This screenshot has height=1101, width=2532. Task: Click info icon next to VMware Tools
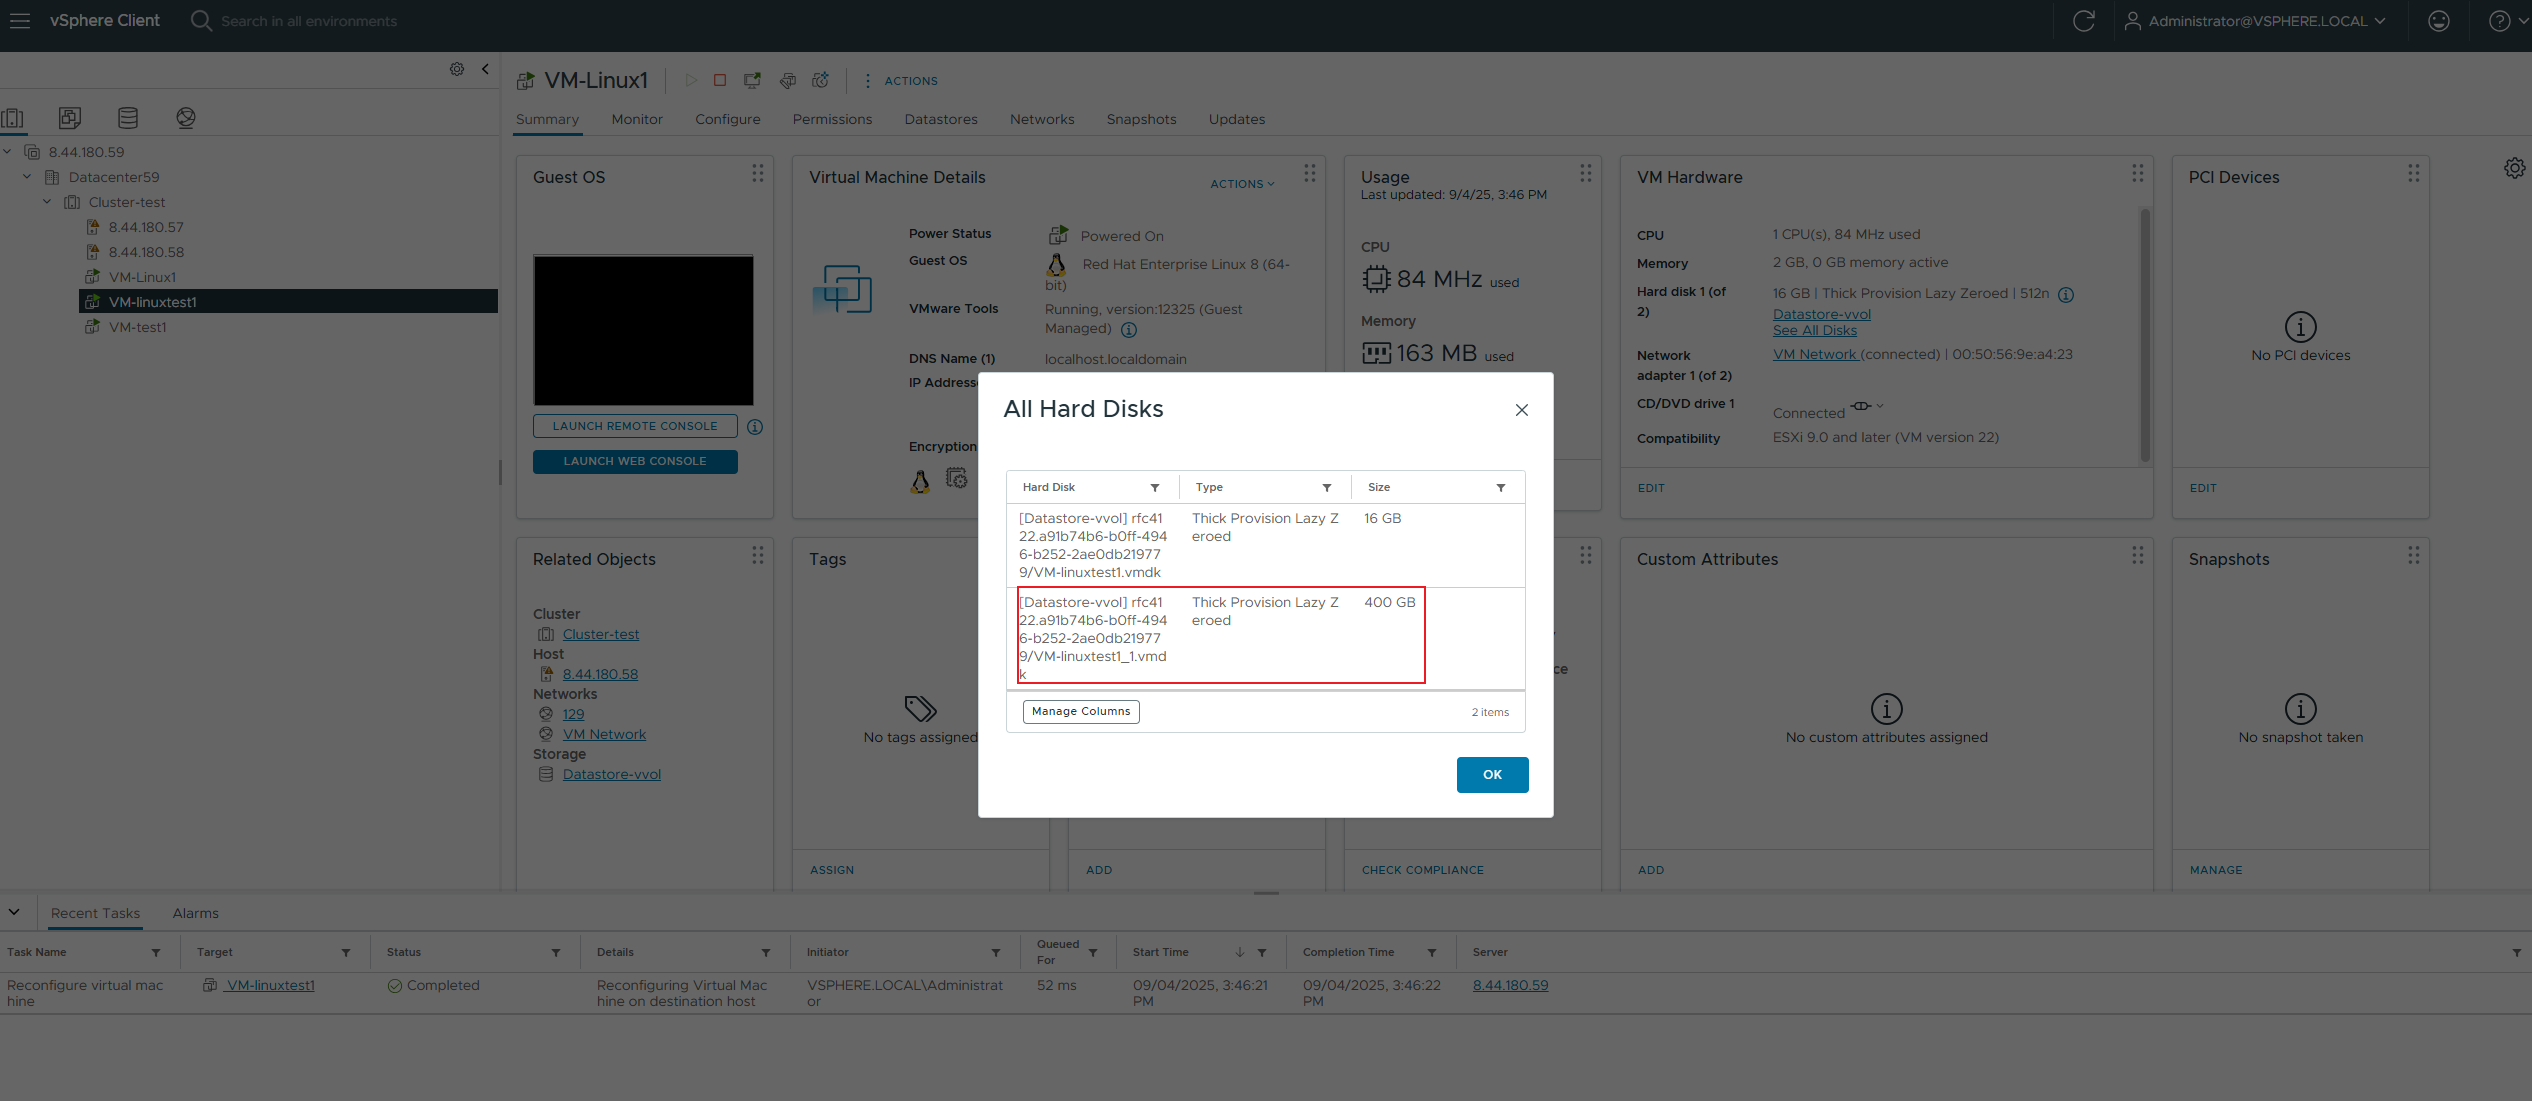(x=1129, y=329)
